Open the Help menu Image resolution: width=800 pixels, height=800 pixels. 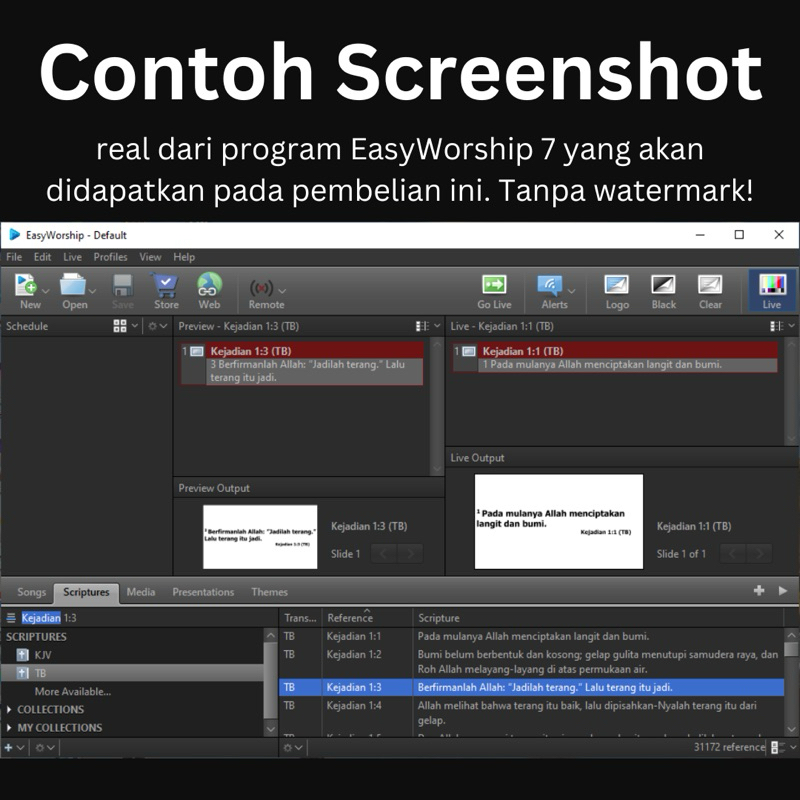(x=184, y=257)
